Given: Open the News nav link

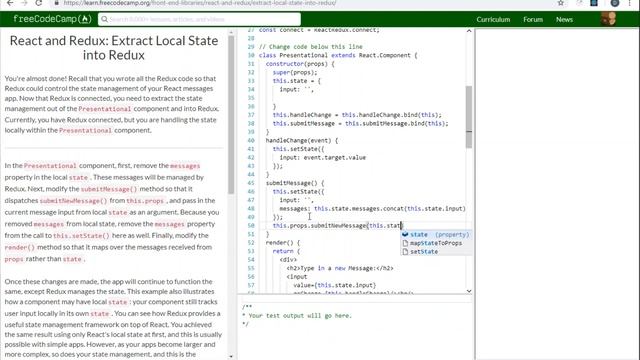Looking at the screenshot, I should pyautogui.click(x=564, y=20).
